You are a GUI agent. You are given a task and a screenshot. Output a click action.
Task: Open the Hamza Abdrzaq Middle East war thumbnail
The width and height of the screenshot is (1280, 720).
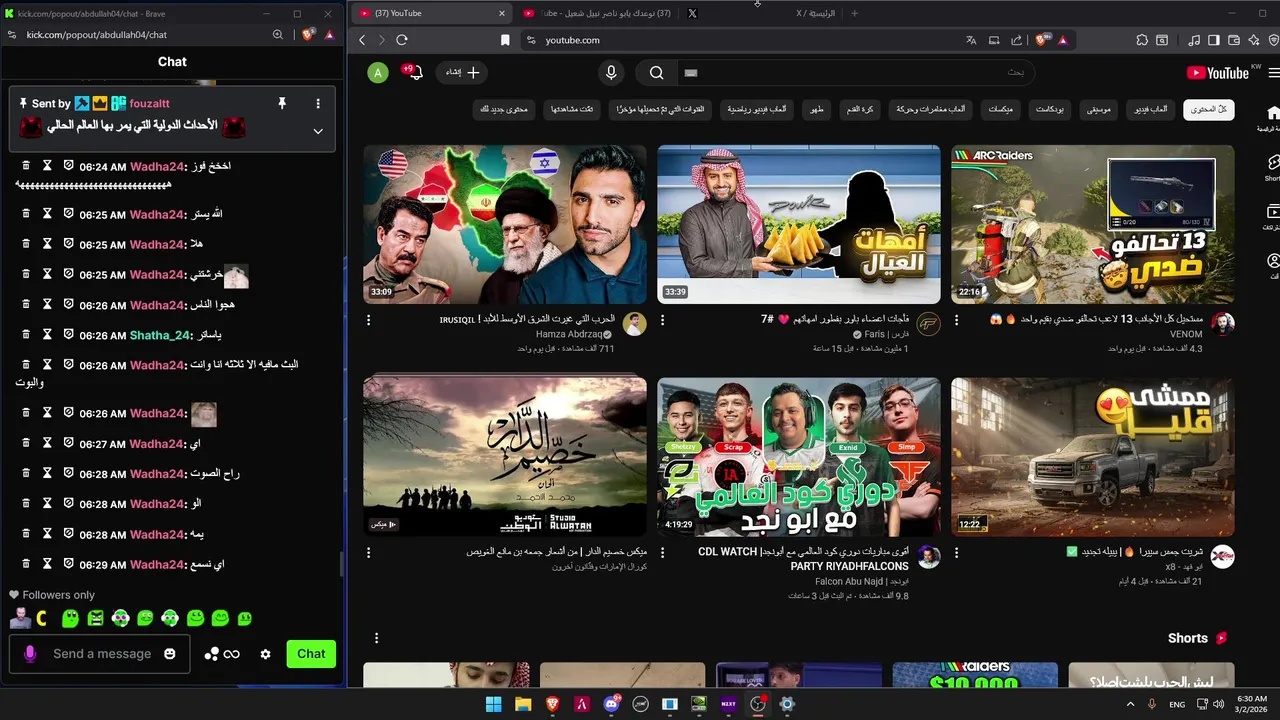point(504,224)
